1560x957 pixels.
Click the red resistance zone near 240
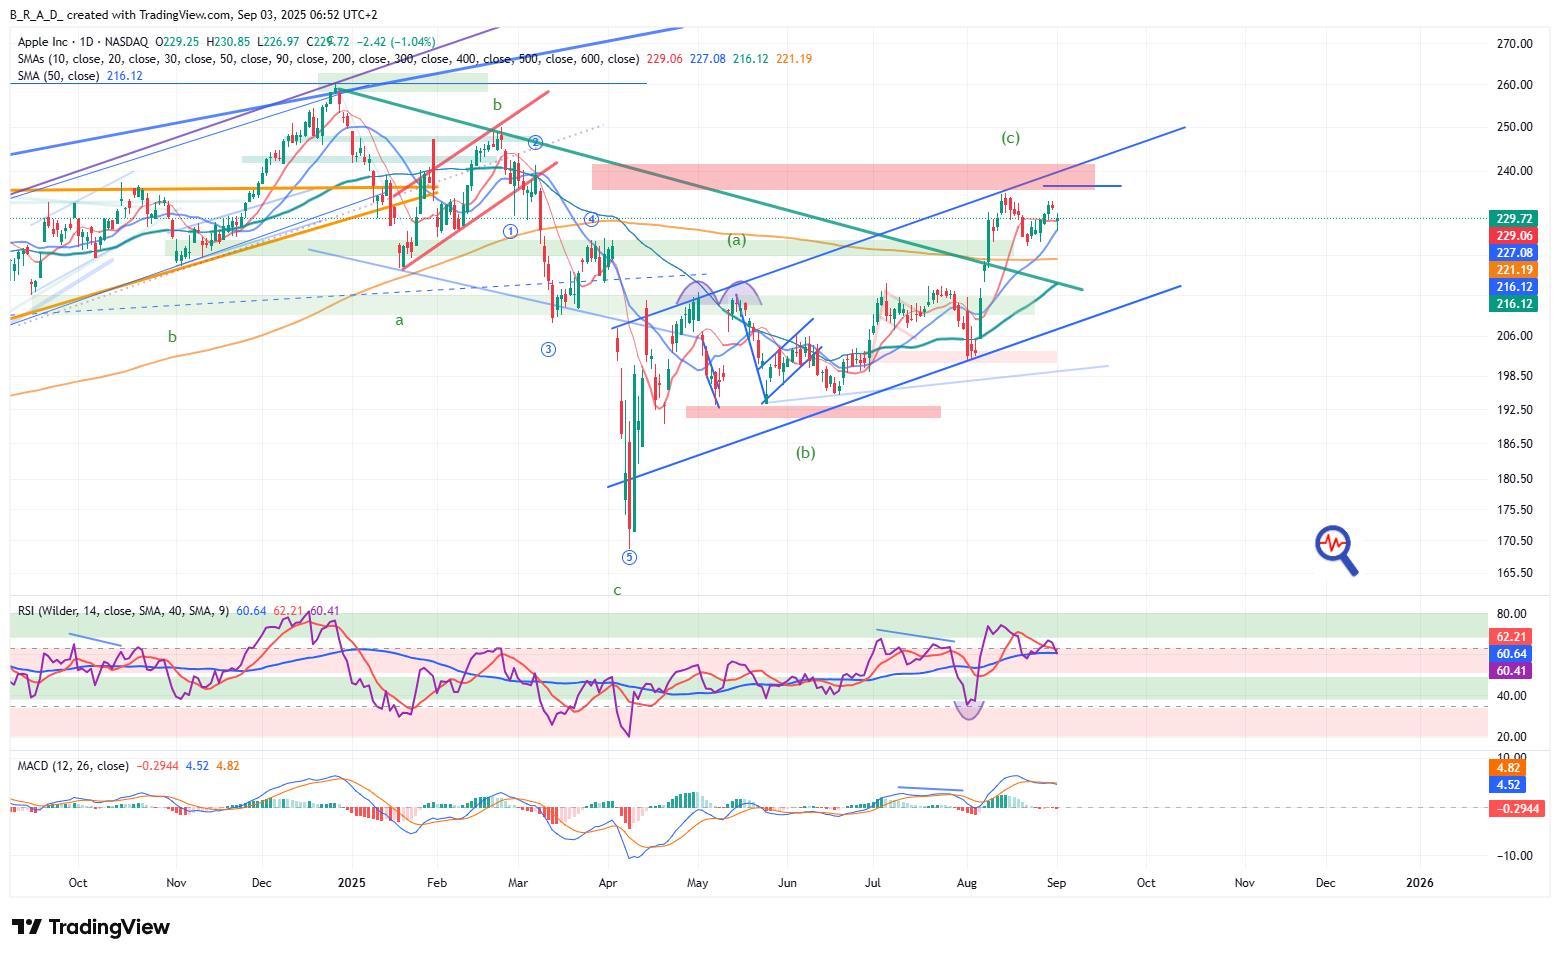click(x=843, y=177)
